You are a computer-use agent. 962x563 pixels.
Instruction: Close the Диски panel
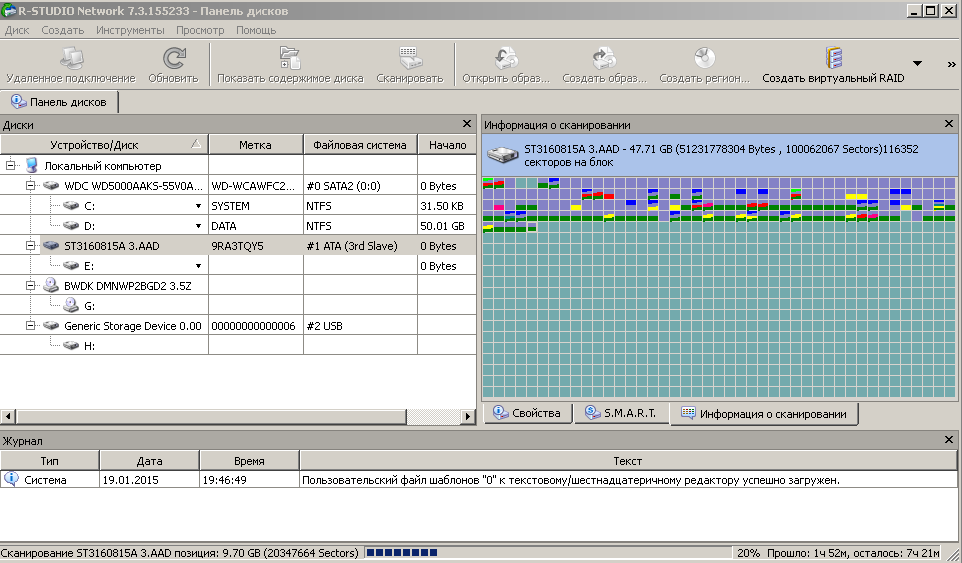(466, 124)
